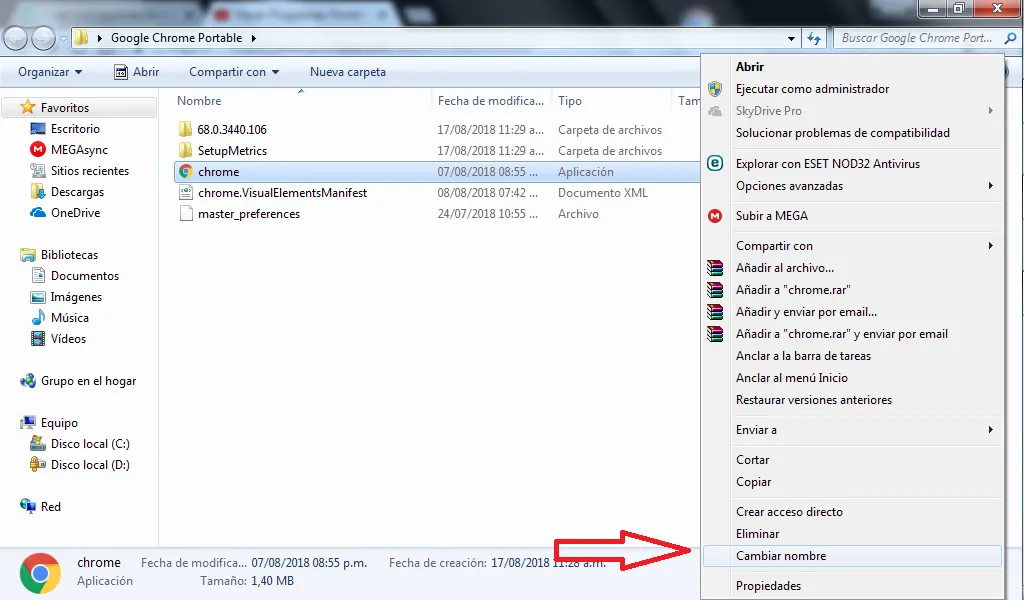Choose Restaurar versiones anteriores
This screenshot has width=1024, height=600.
click(x=852, y=400)
